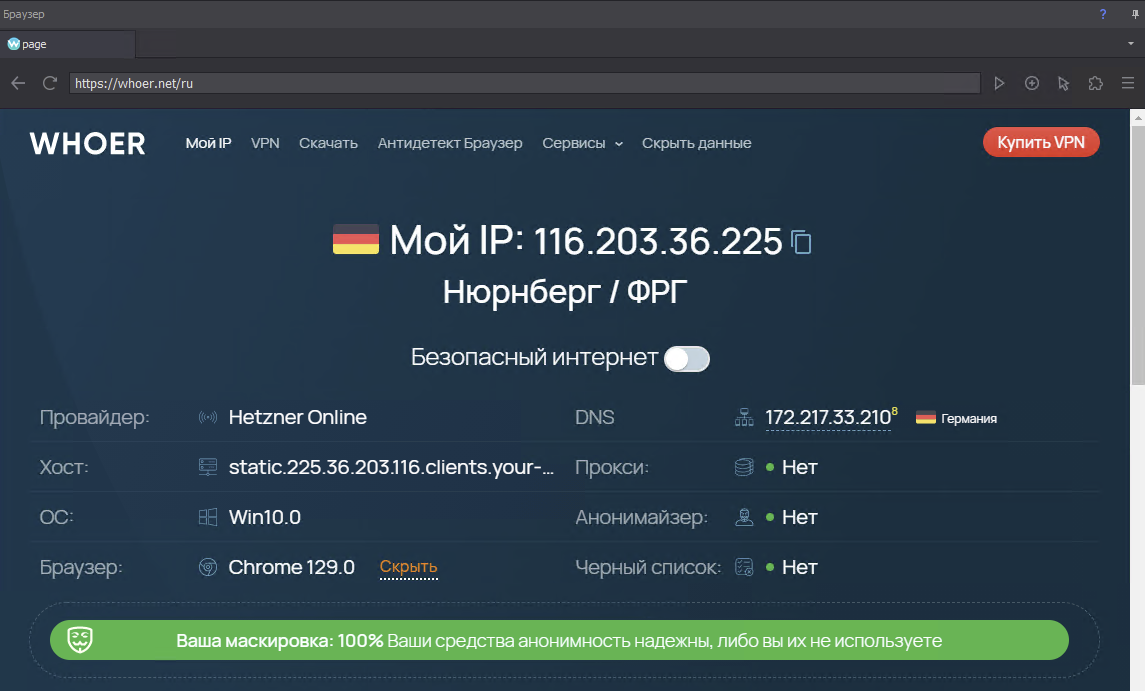Toggle the Безопасный интернет switch

coord(686,359)
